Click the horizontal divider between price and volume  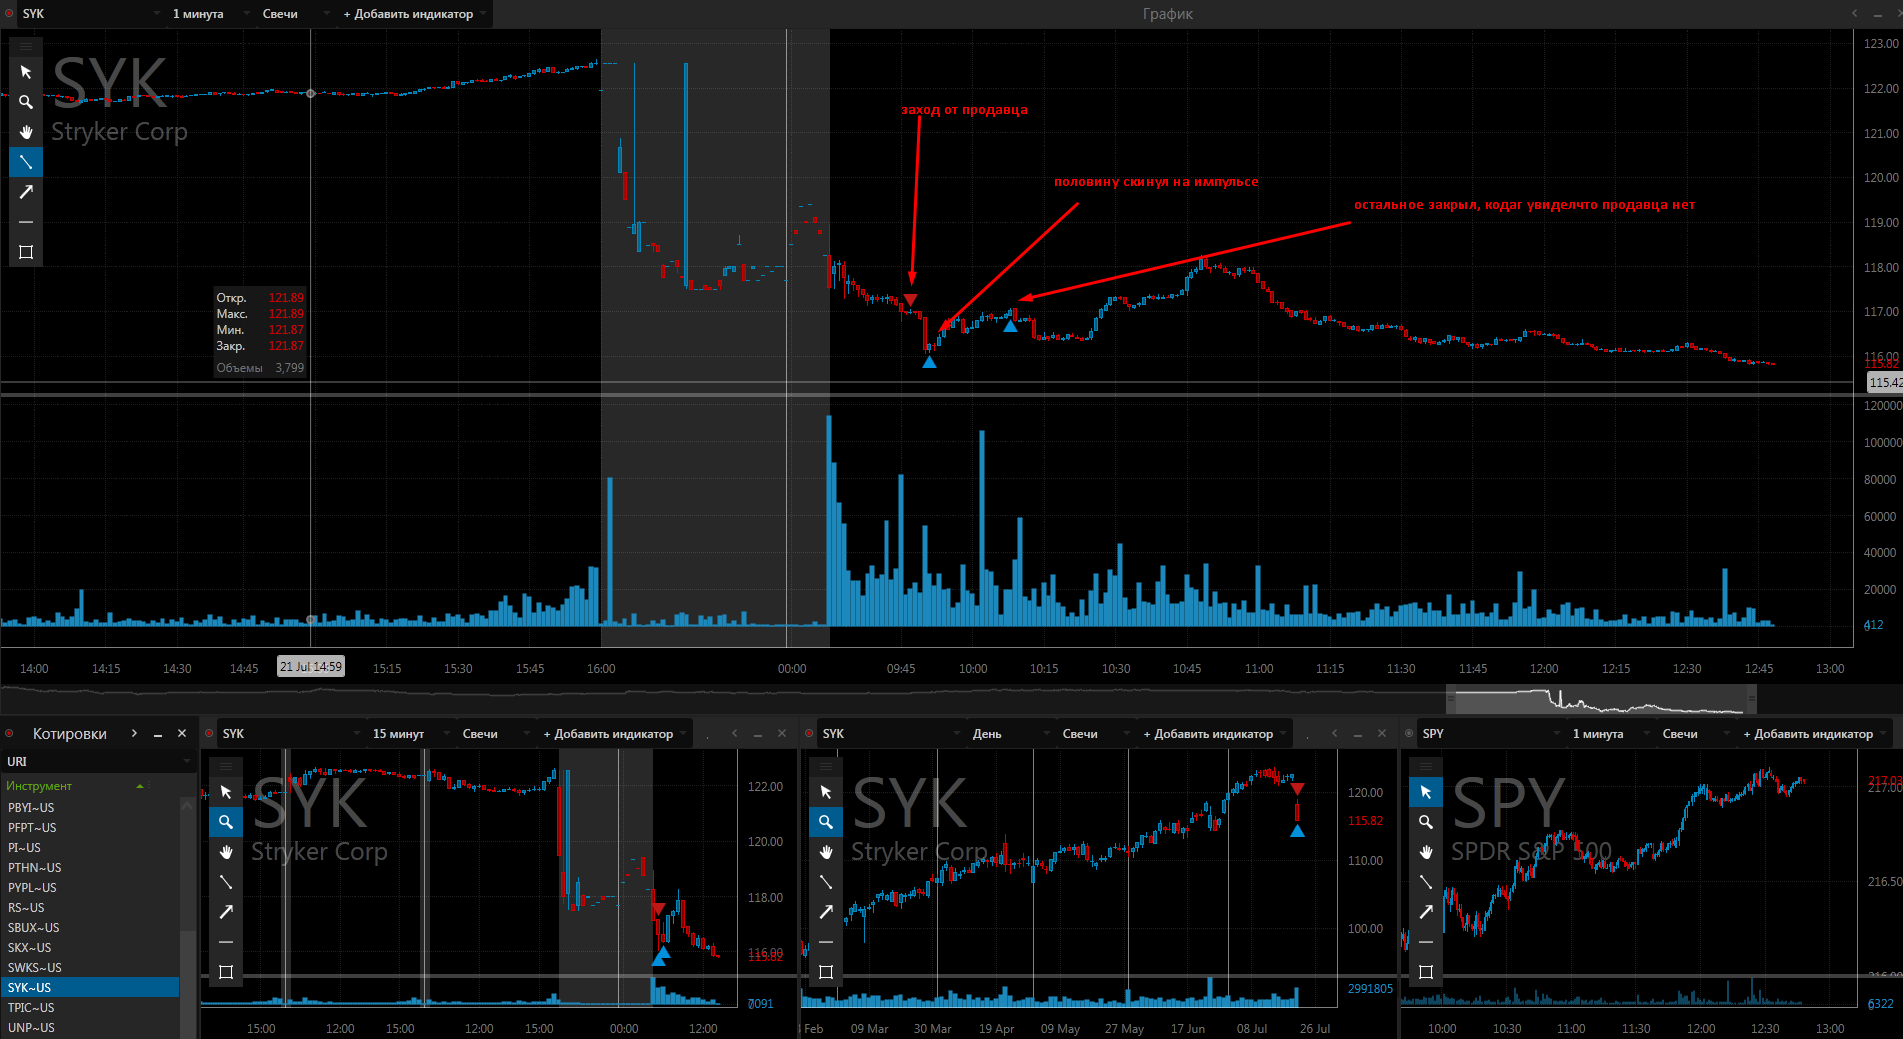pyautogui.click(x=926, y=395)
